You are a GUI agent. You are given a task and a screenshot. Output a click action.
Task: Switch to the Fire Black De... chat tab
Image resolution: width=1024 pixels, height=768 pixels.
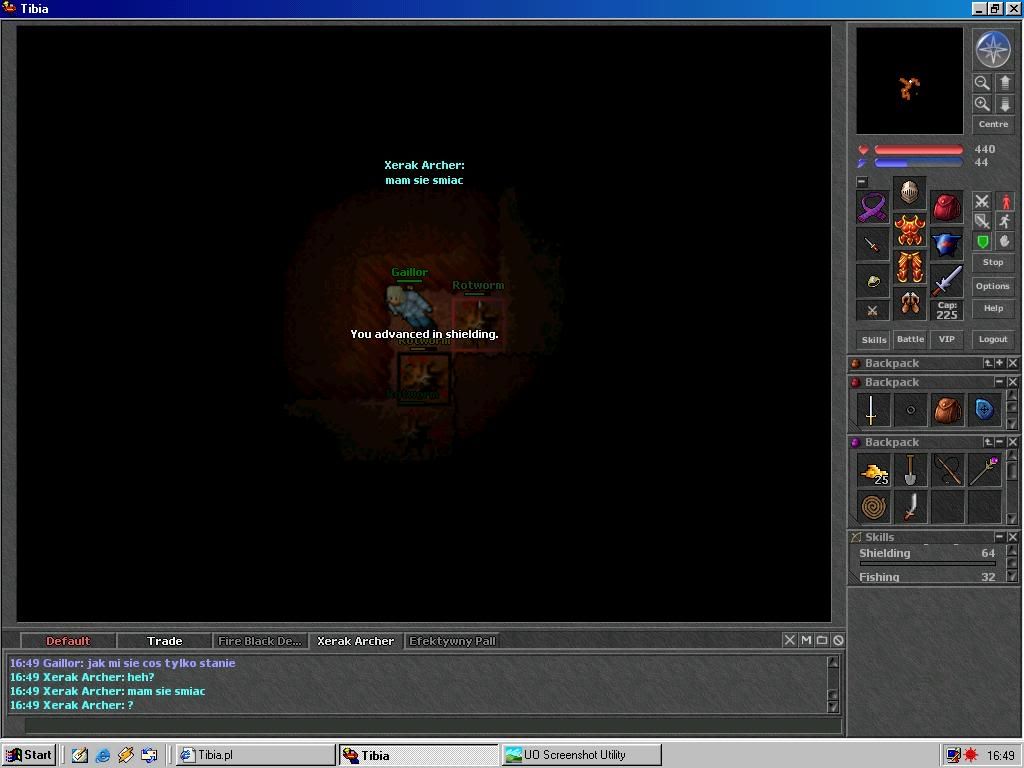[260, 641]
